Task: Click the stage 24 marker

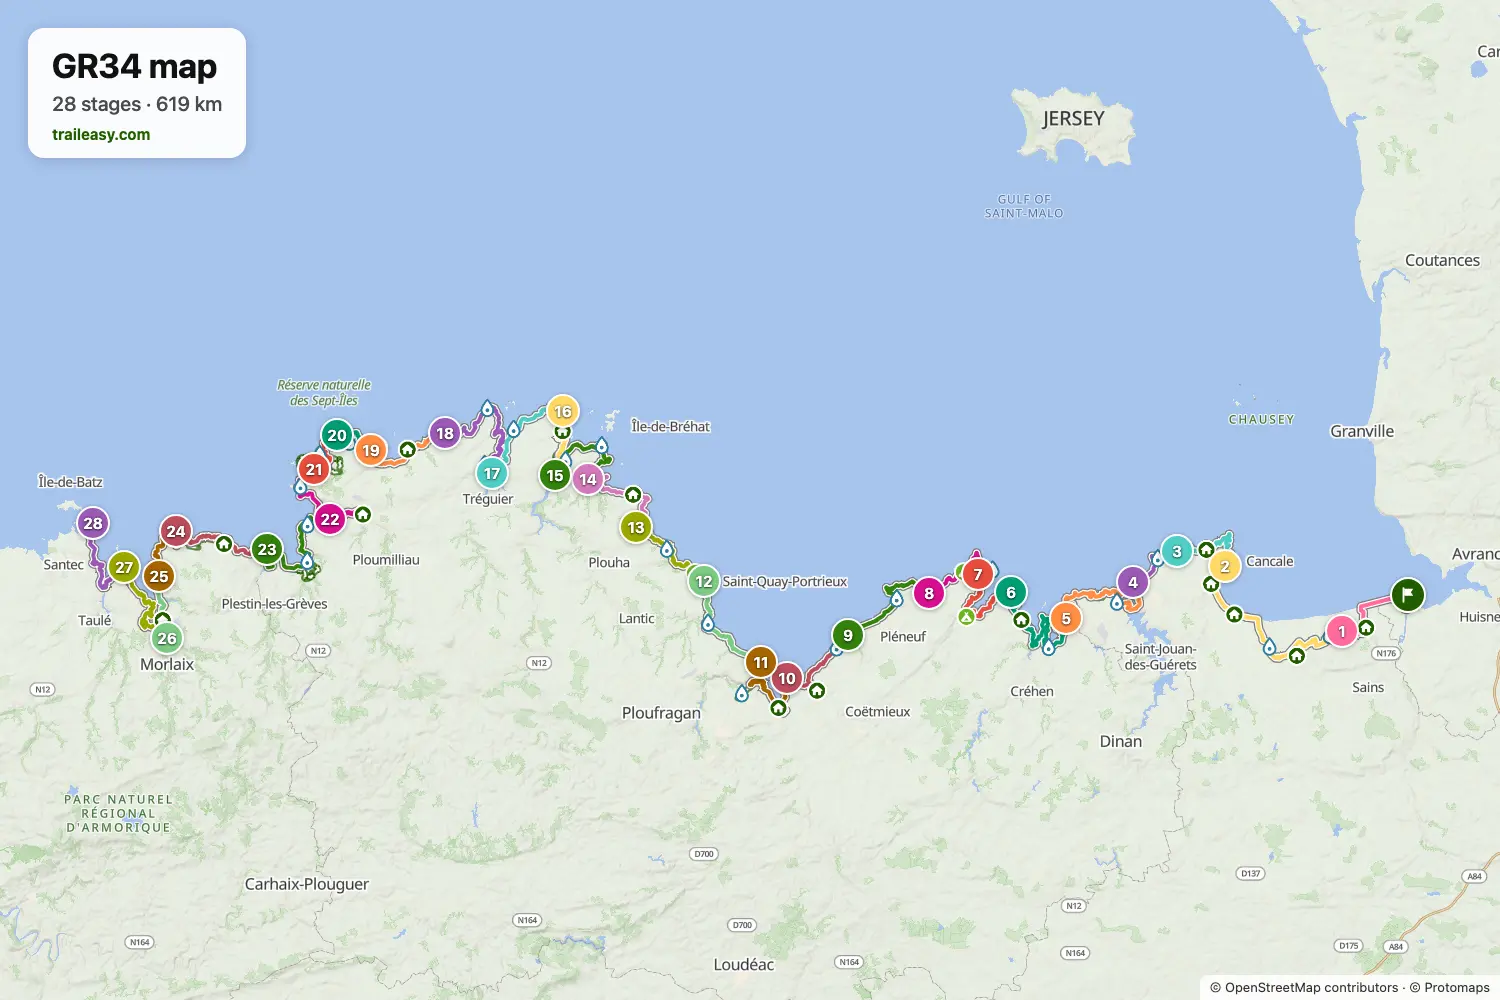Action: [176, 531]
